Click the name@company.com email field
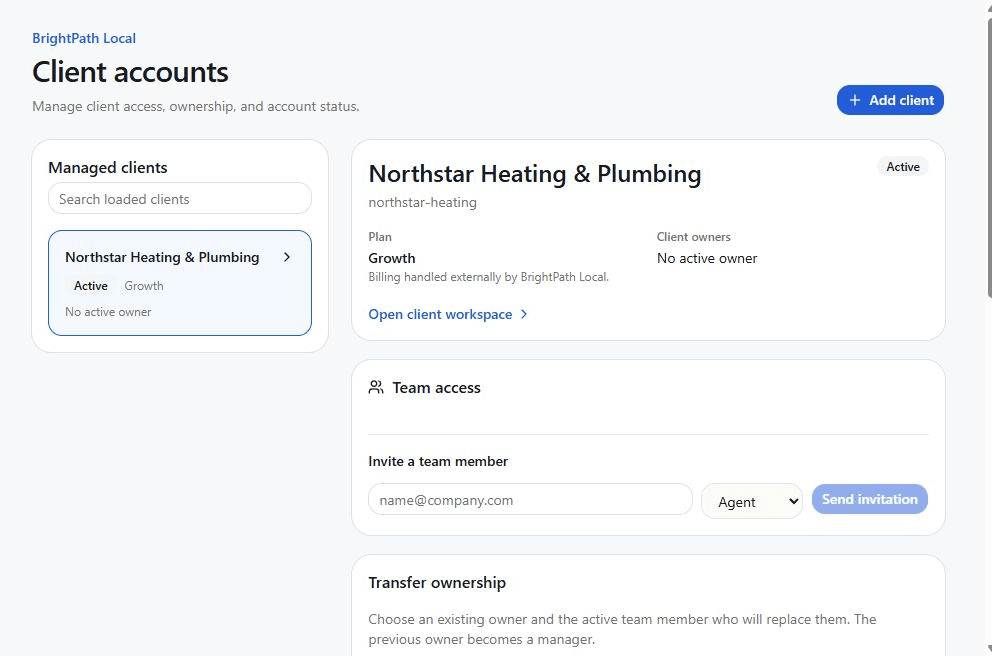This screenshot has width=992, height=656. pos(530,500)
